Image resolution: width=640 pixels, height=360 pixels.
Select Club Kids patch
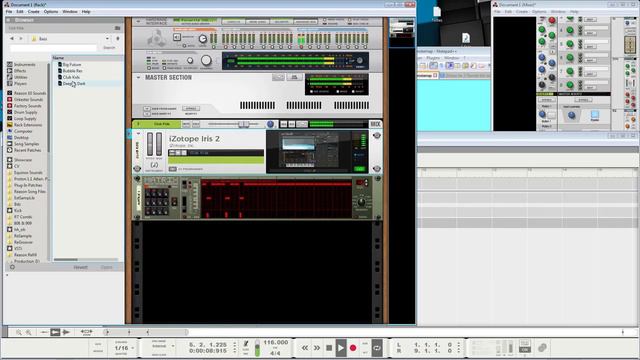click(71, 77)
